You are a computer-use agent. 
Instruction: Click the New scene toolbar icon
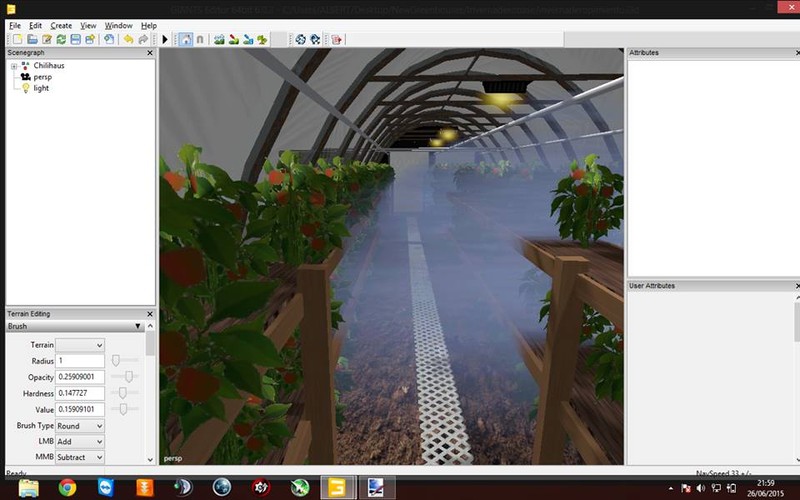pos(18,39)
